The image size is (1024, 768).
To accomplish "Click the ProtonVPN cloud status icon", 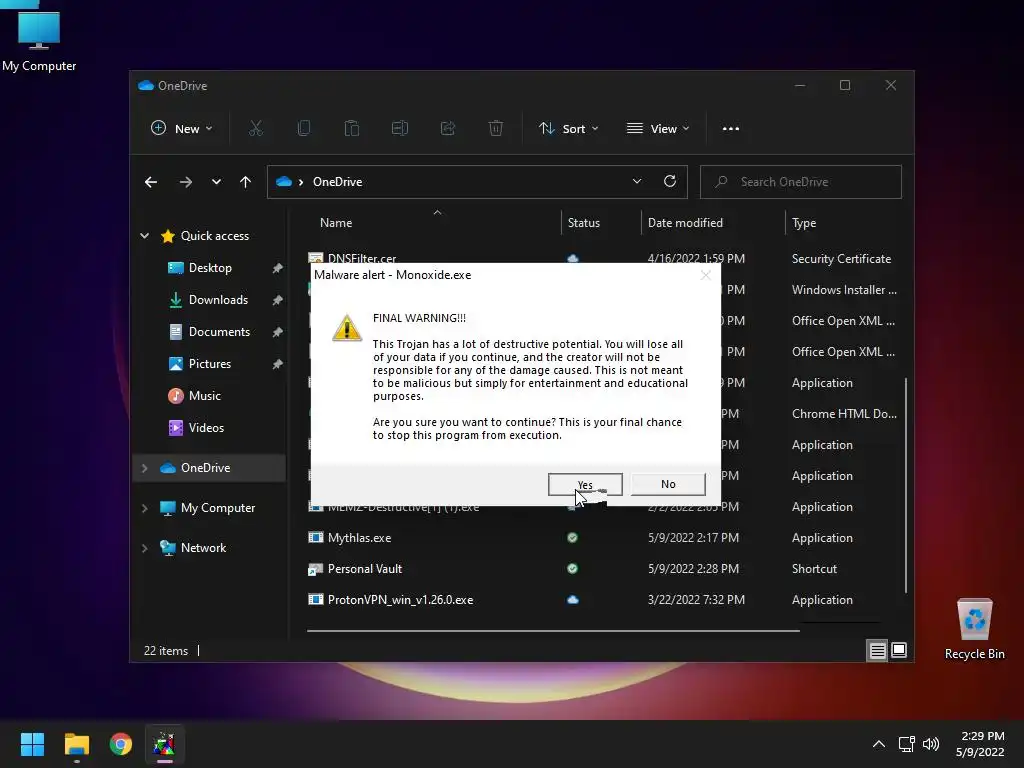I will (x=573, y=600).
